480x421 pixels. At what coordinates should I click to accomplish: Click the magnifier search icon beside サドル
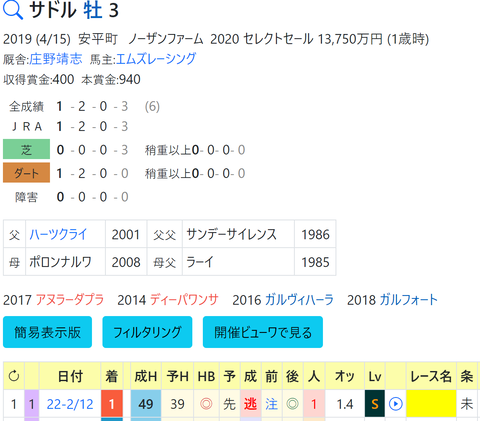13,10
